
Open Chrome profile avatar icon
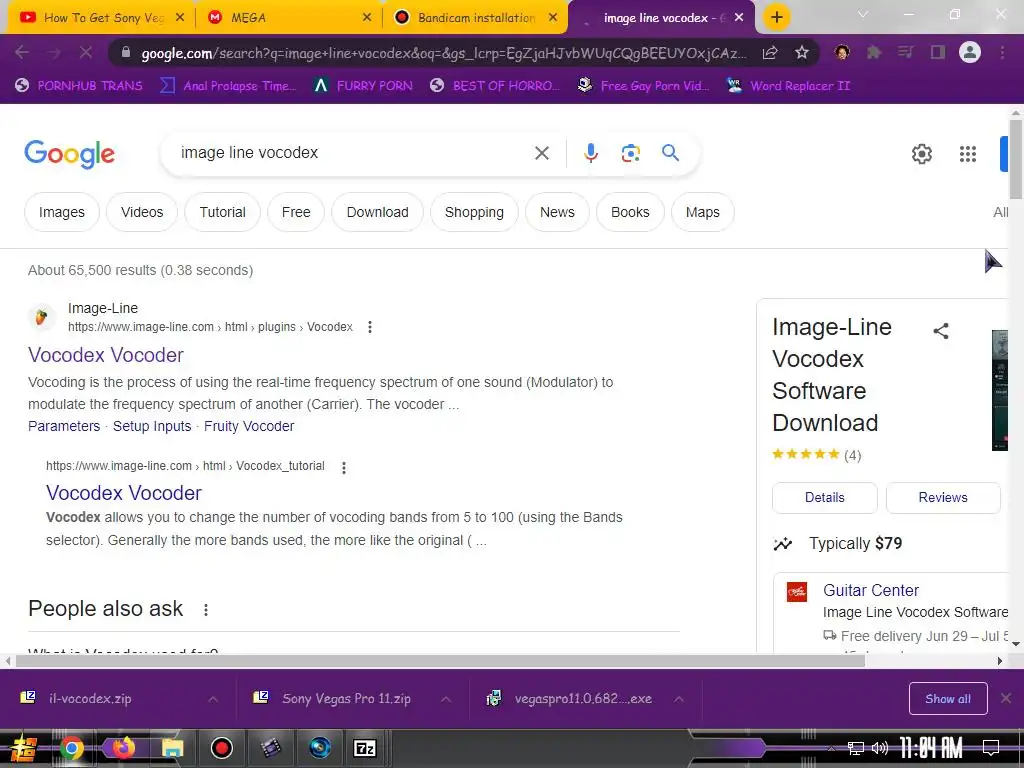(970, 52)
